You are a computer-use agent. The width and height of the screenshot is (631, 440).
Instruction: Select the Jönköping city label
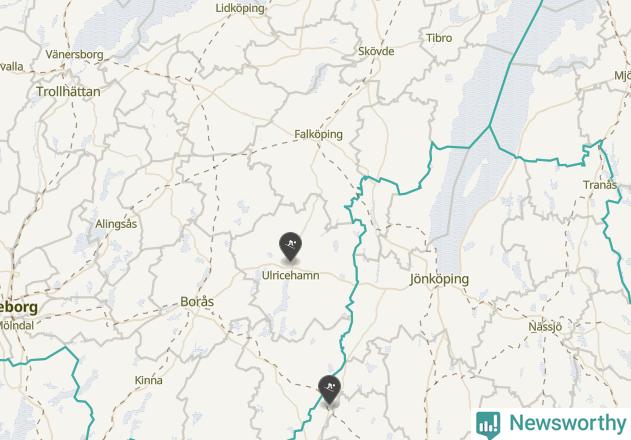pyautogui.click(x=439, y=279)
